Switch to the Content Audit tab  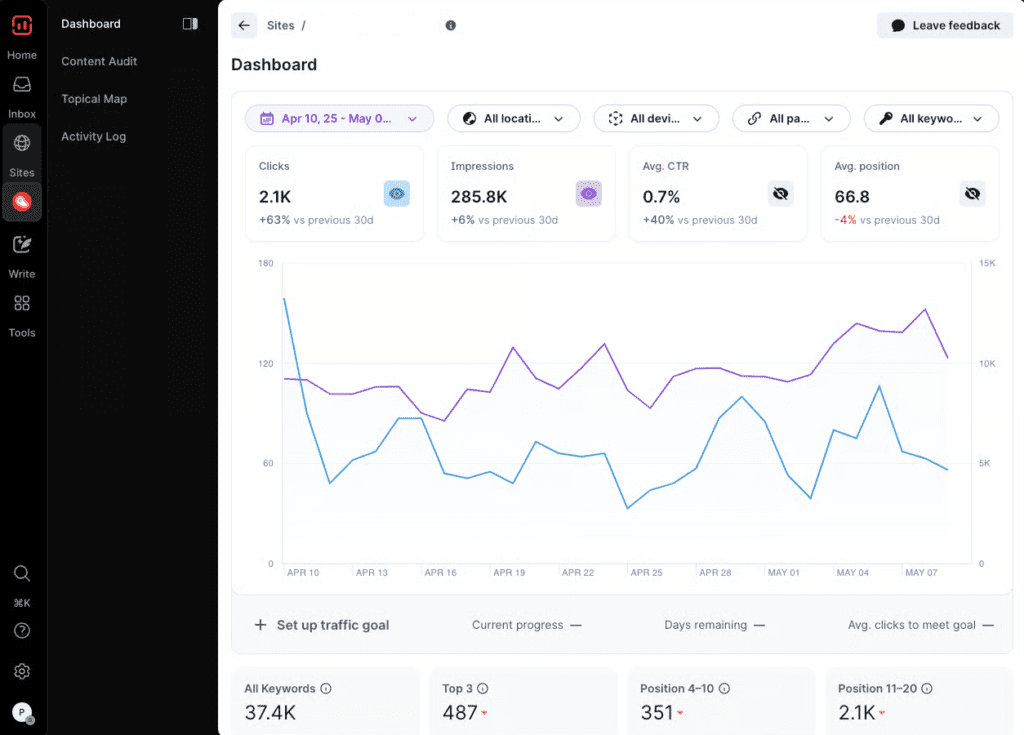coord(99,61)
